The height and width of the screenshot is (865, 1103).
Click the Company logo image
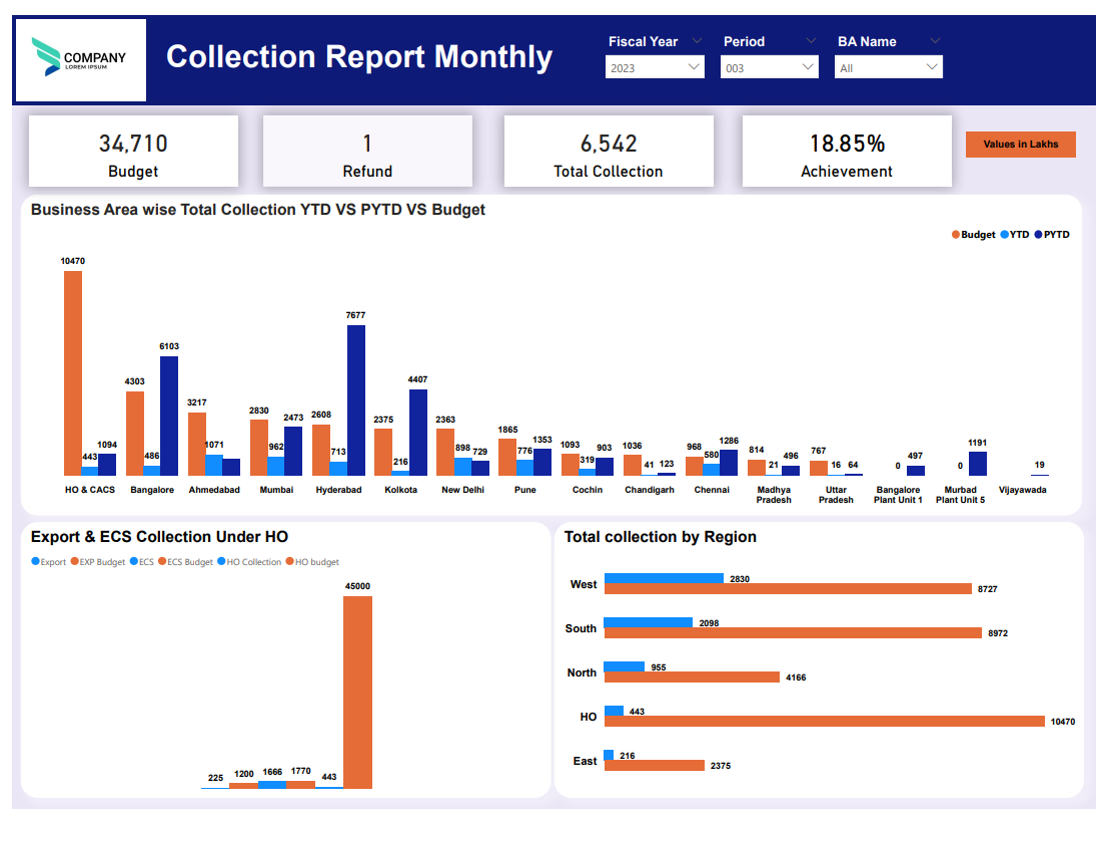pyautogui.click(x=80, y=60)
